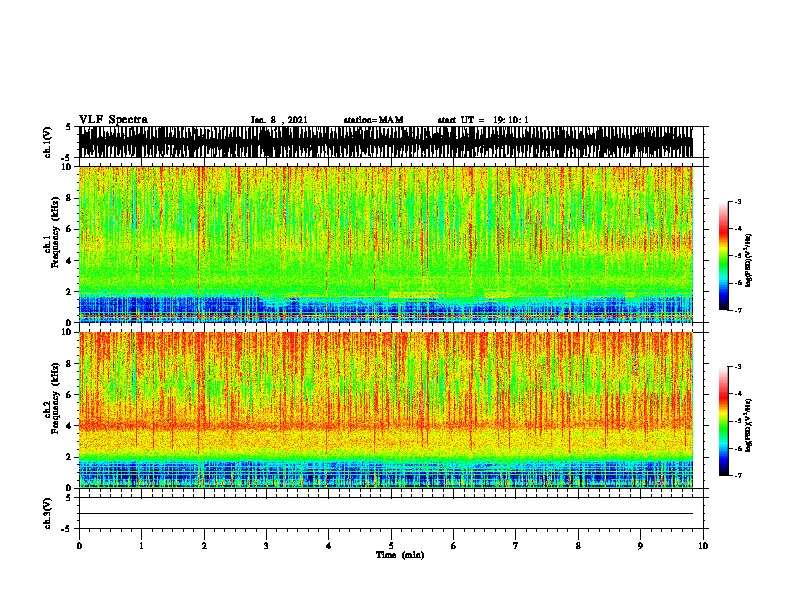Screen dimensions: 792x612
Task: Click the "-7" label on ch.1 color bar
Action: [x=737, y=310]
